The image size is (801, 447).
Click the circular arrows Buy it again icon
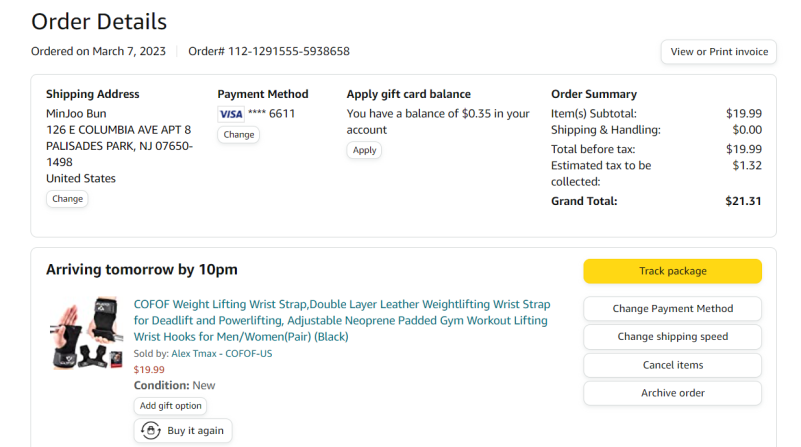pos(151,431)
